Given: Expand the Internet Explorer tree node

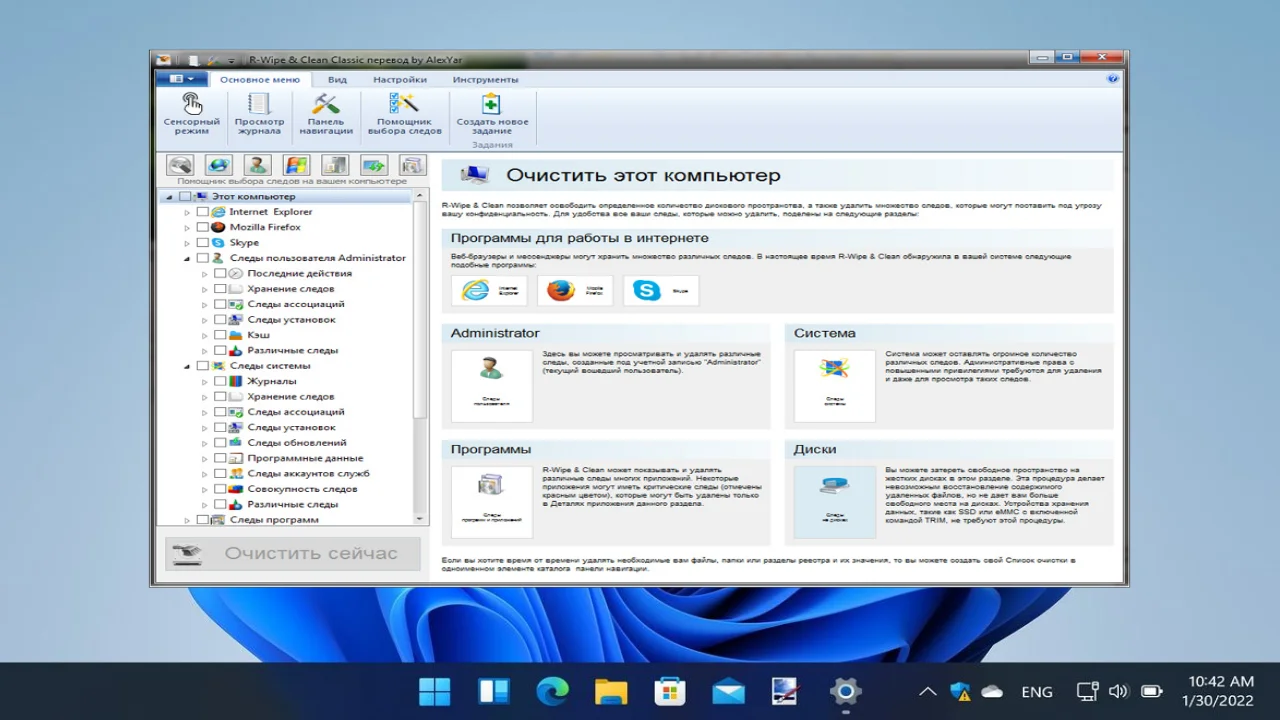Looking at the screenshot, I should [187, 212].
